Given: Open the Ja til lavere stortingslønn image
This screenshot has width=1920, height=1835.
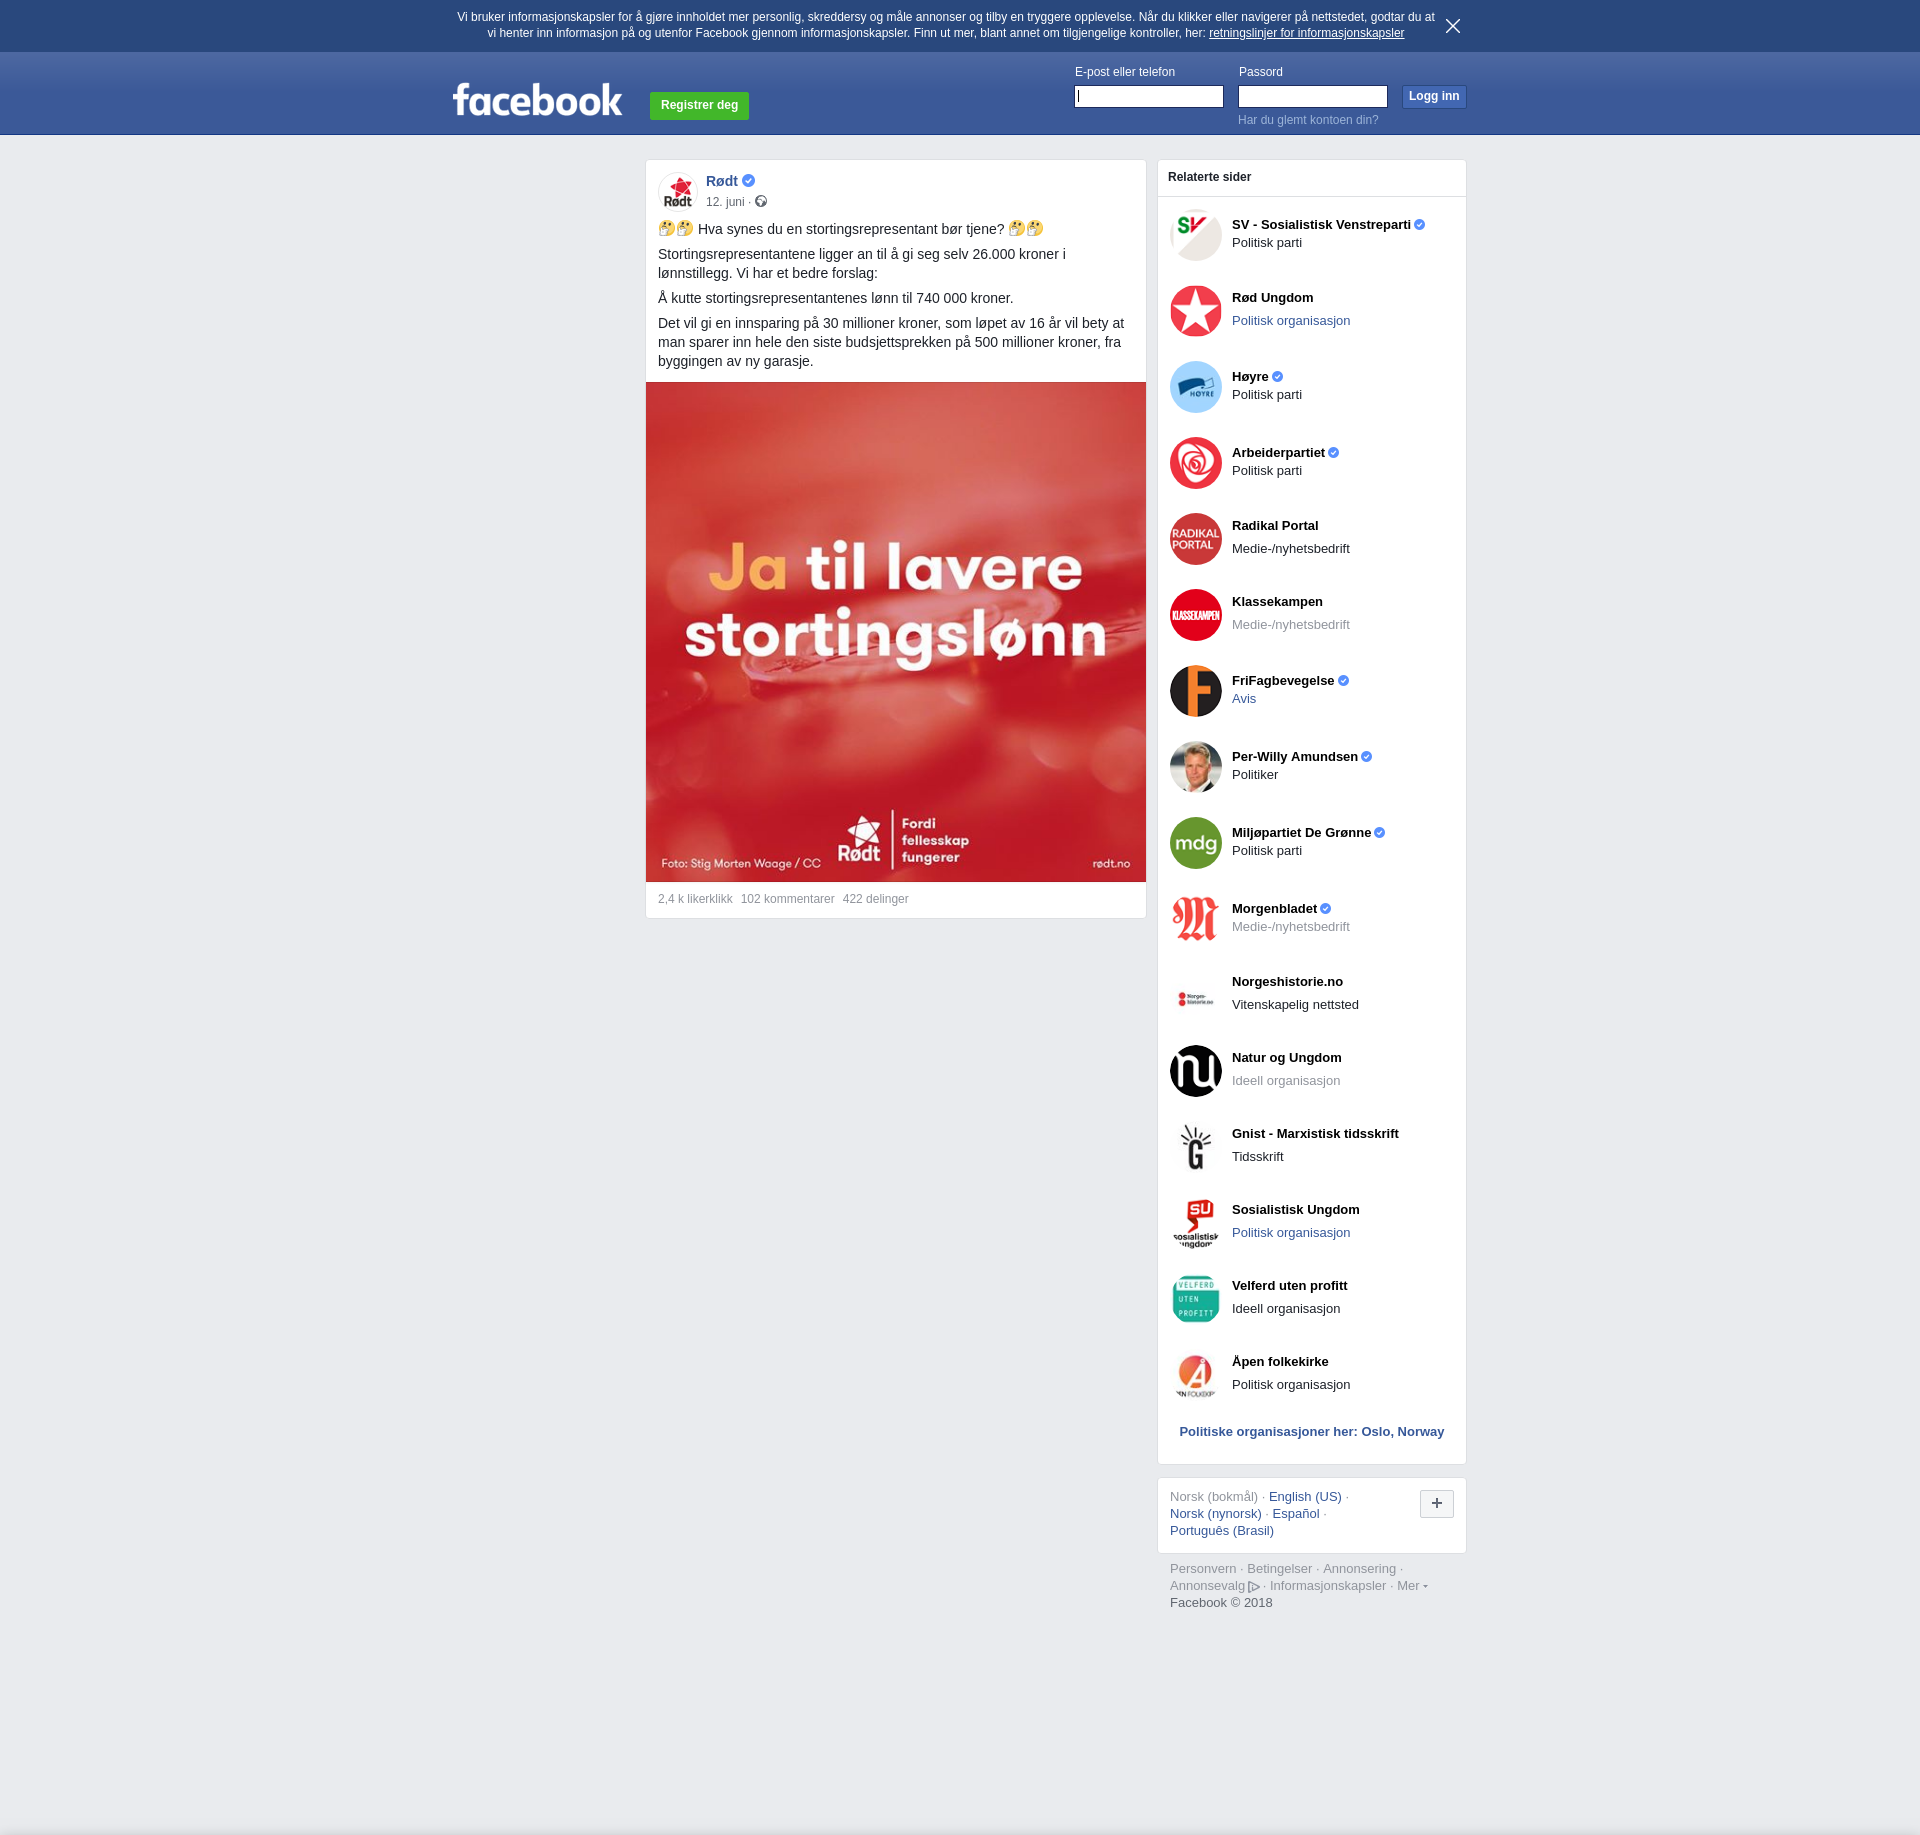Looking at the screenshot, I should (x=895, y=632).
